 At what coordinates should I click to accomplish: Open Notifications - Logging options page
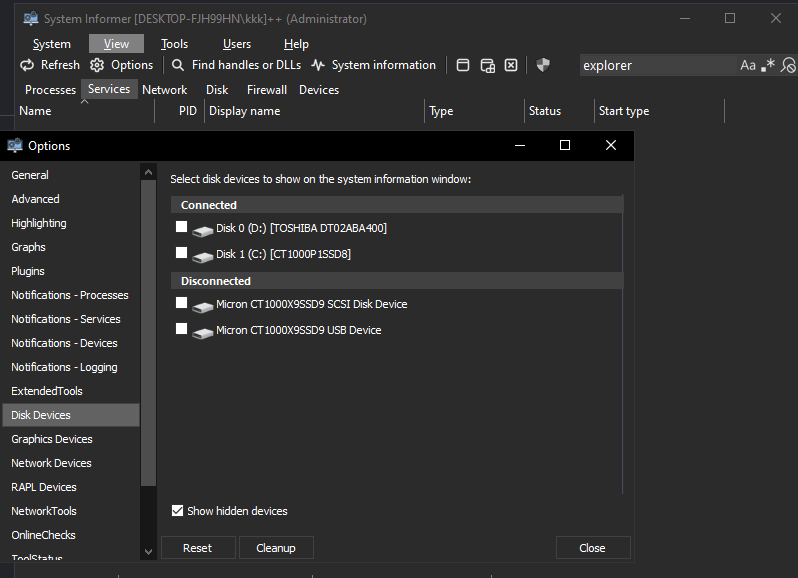[71, 367]
